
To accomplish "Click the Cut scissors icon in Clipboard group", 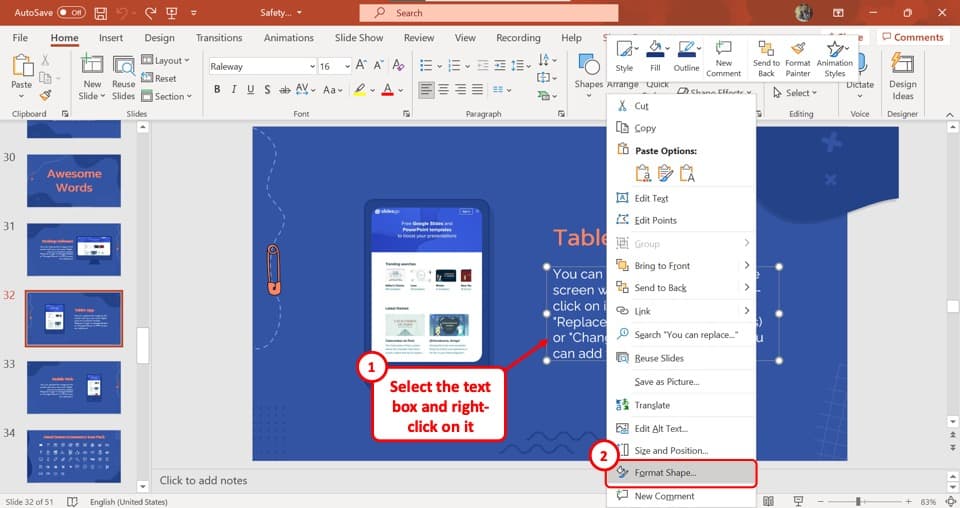I will (45, 60).
